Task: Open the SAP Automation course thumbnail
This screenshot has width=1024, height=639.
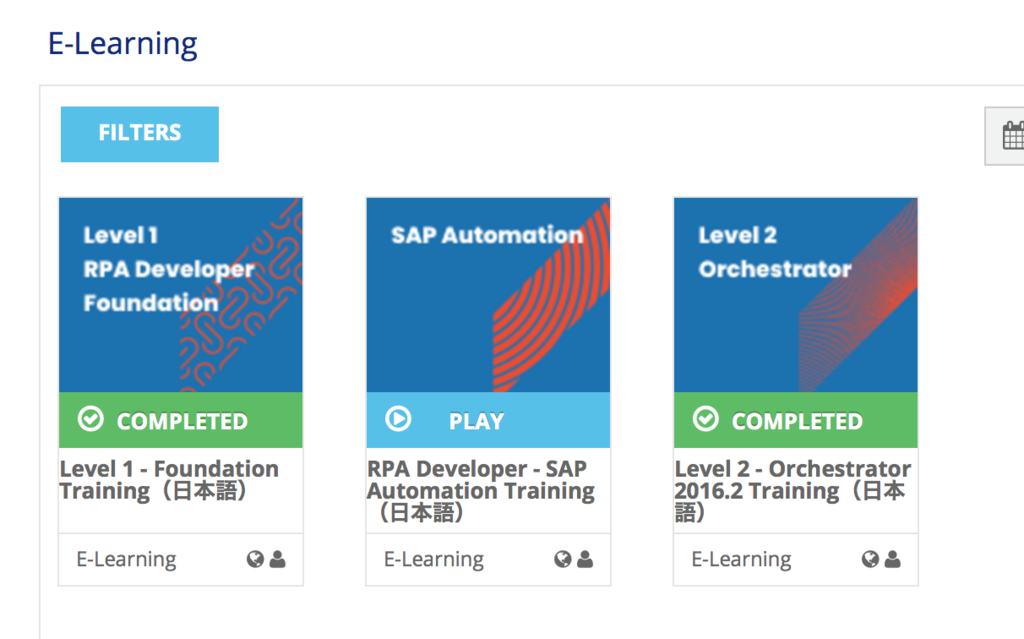Action: click(x=488, y=295)
